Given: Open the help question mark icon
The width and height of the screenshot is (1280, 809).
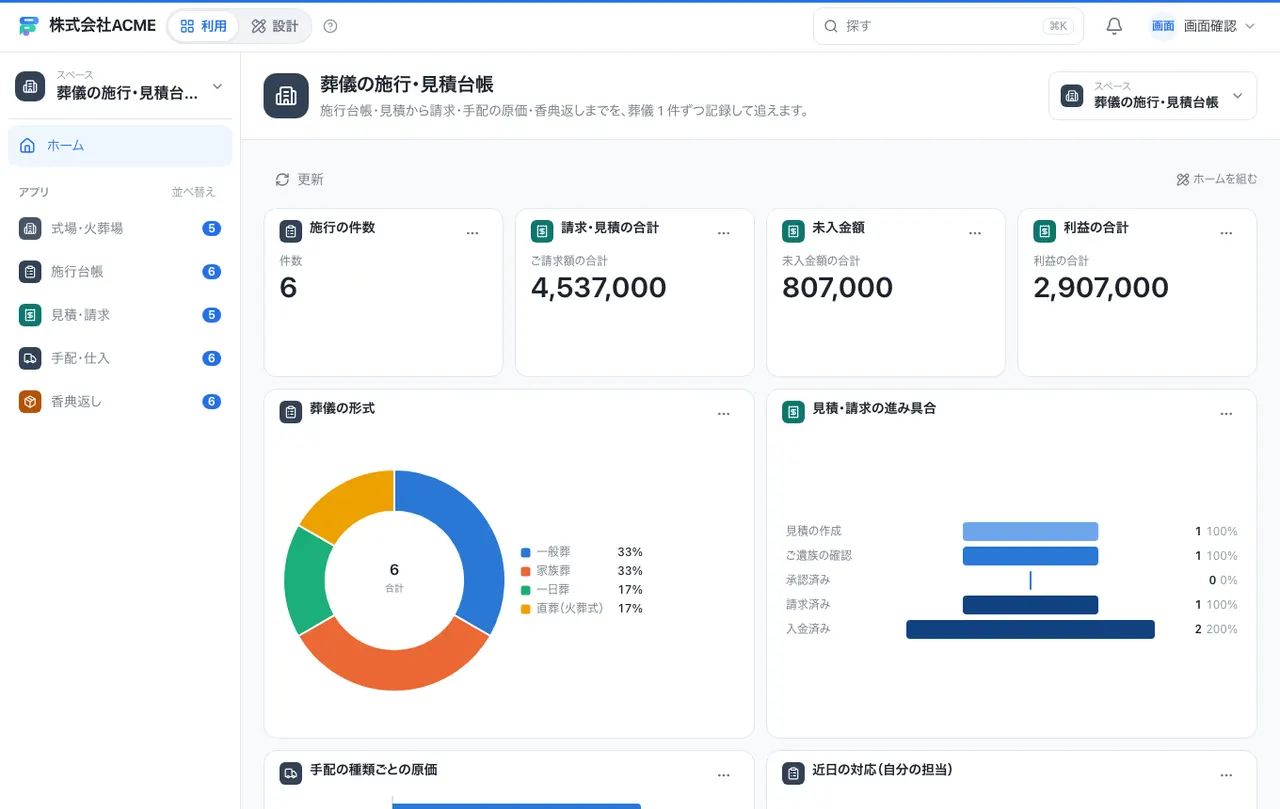Looking at the screenshot, I should (x=331, y=26).
